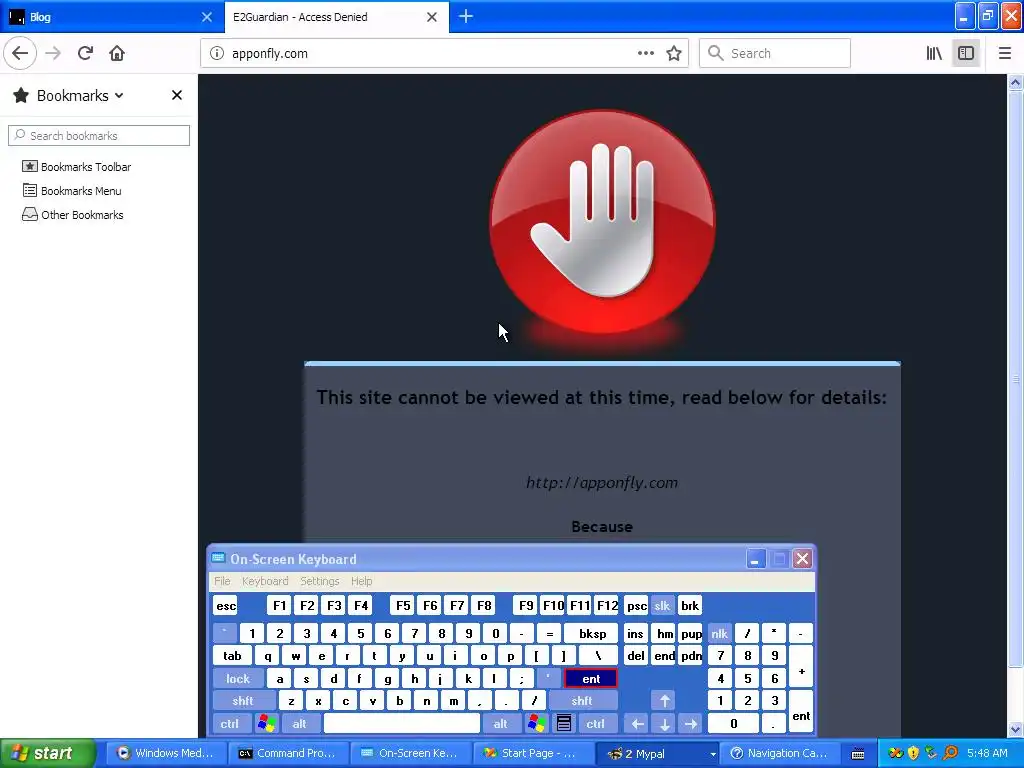Viewport: 1024px width, 768px height.
Task: Click the down arrow key
Action: 664,724
